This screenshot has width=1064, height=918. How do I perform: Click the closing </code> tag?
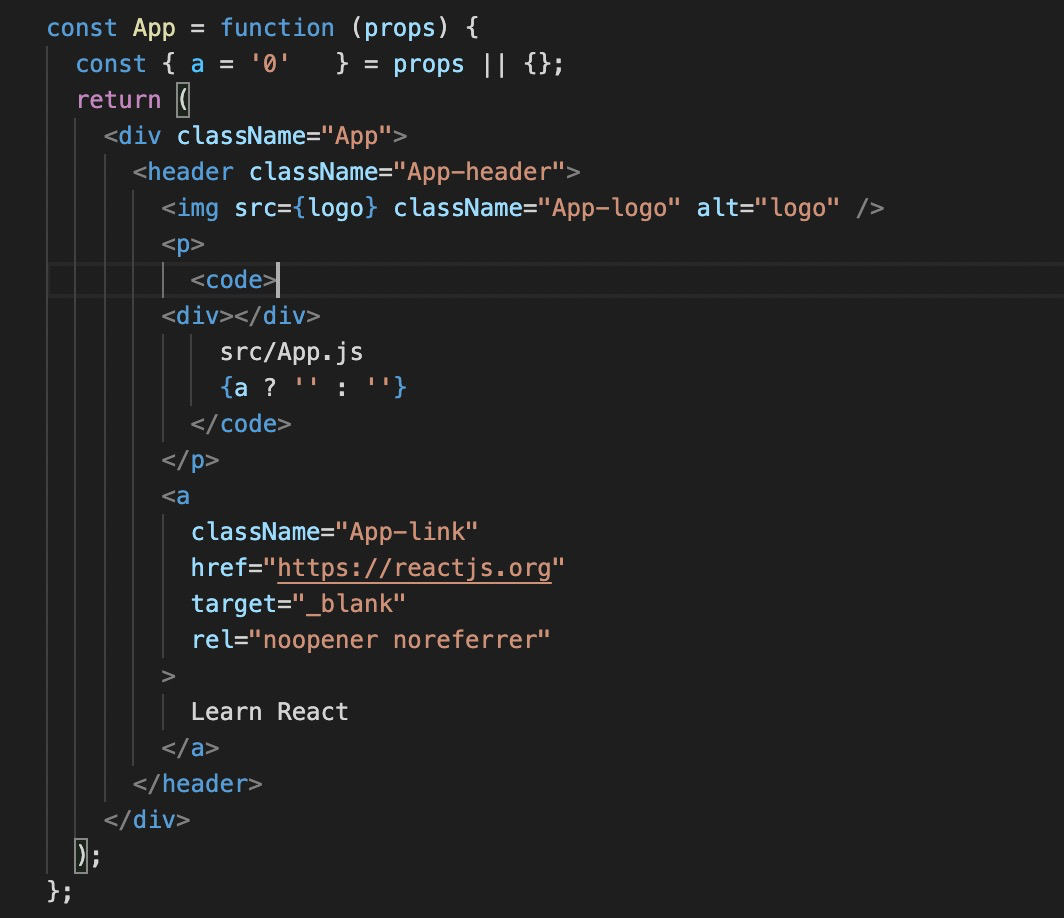pyautogui.click(x=240, y=423)
